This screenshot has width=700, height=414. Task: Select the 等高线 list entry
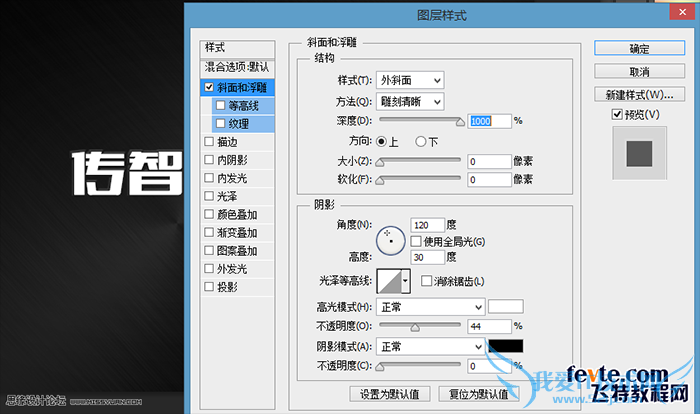(244, 106)
